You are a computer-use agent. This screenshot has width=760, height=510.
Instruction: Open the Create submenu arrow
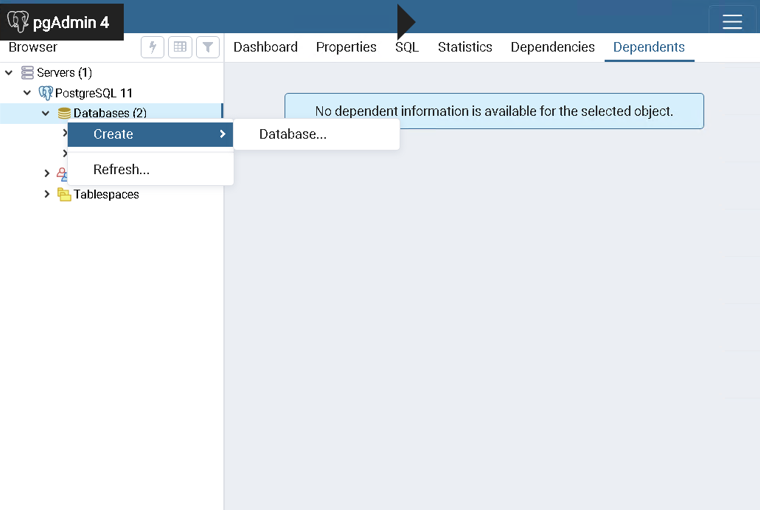click(x=222, y=134)
